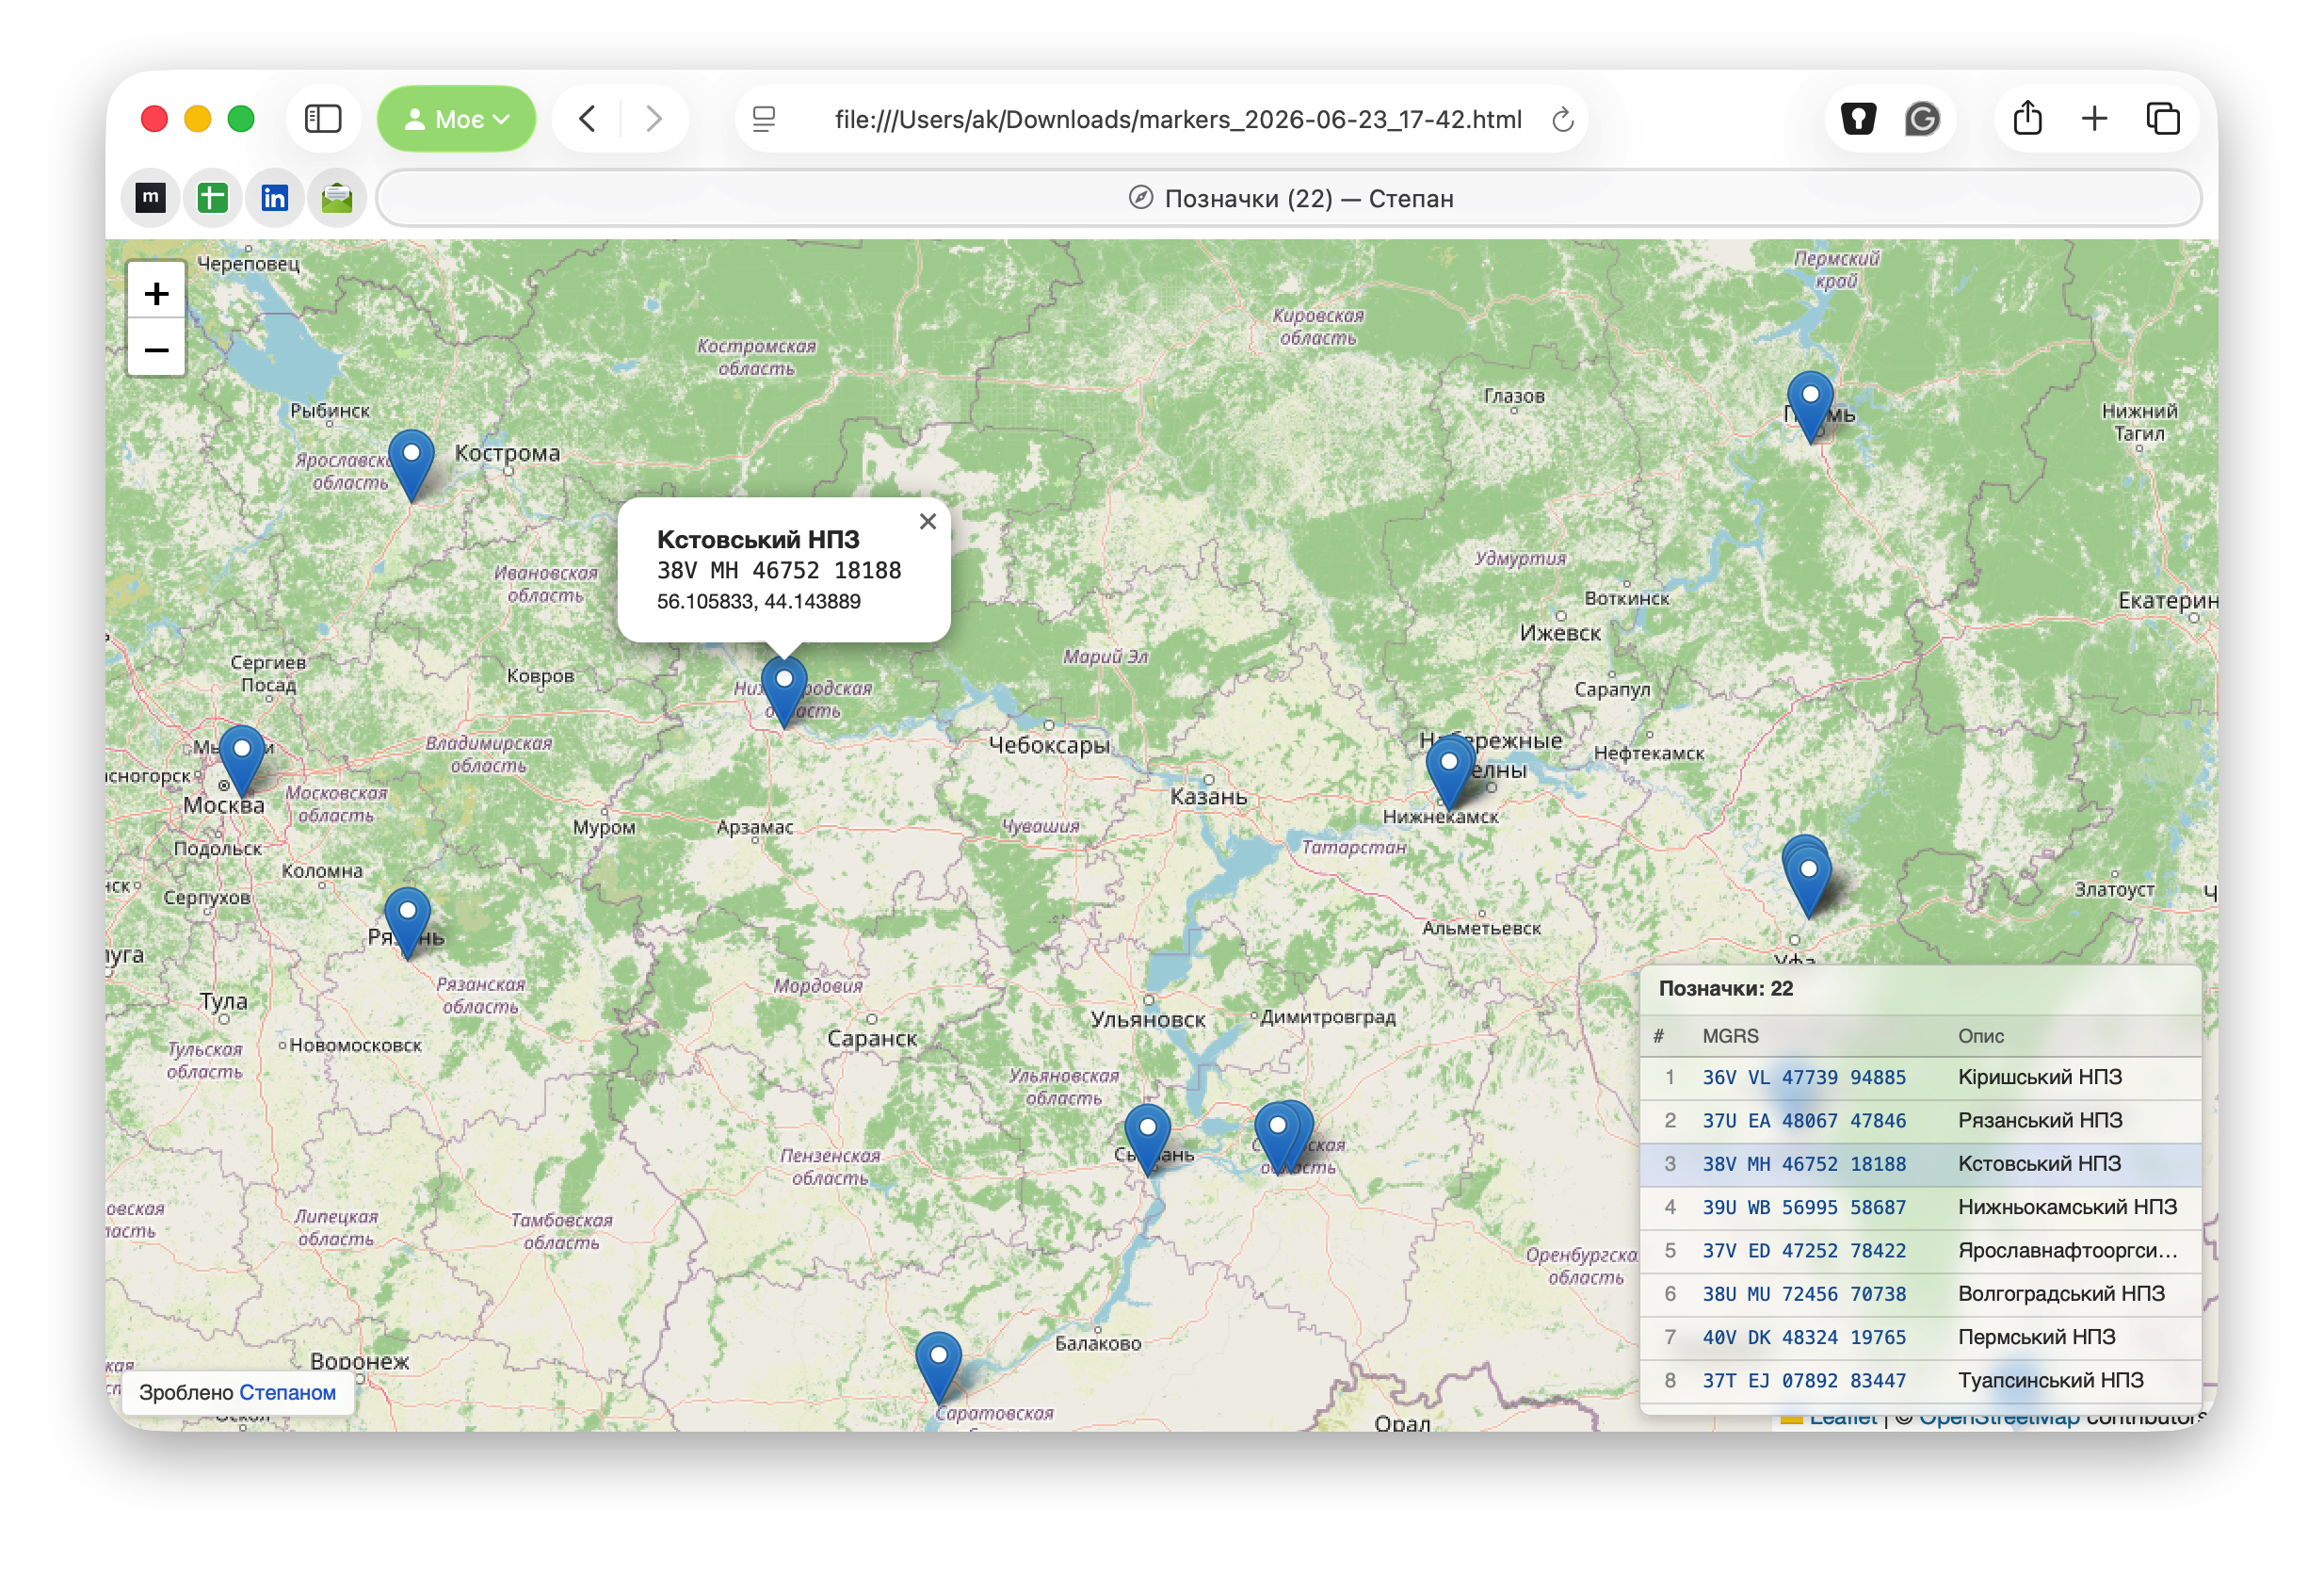Open the Мое profile dropdown
2324x1573 pixels.
pyautogui.click(x=456, y=119)
